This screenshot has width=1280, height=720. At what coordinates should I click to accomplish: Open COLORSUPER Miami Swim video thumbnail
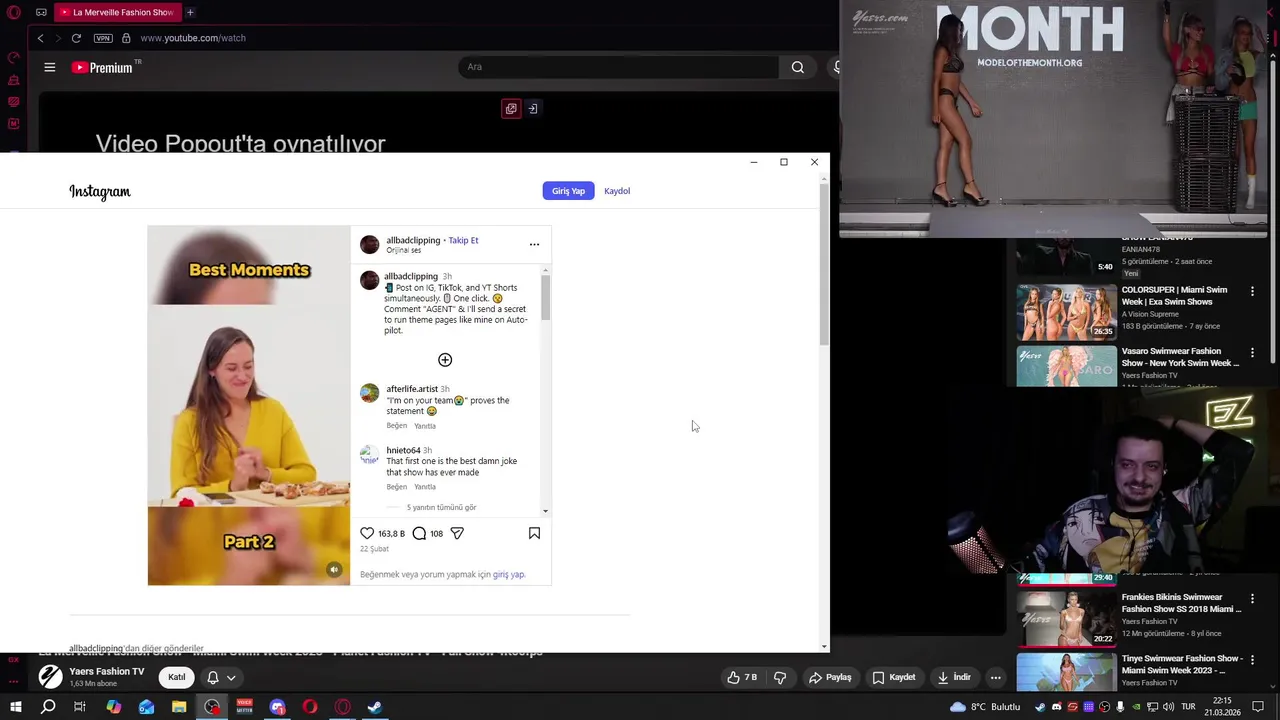tap(1066, 312)
